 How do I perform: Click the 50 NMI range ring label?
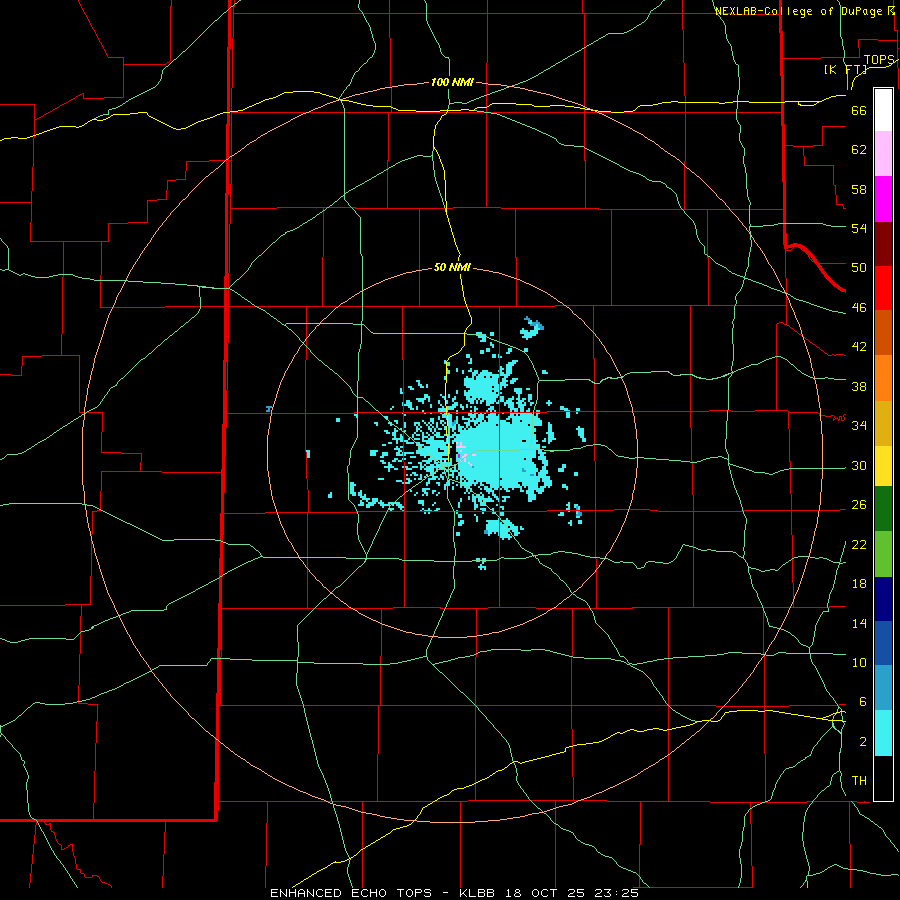click(452, 267)
